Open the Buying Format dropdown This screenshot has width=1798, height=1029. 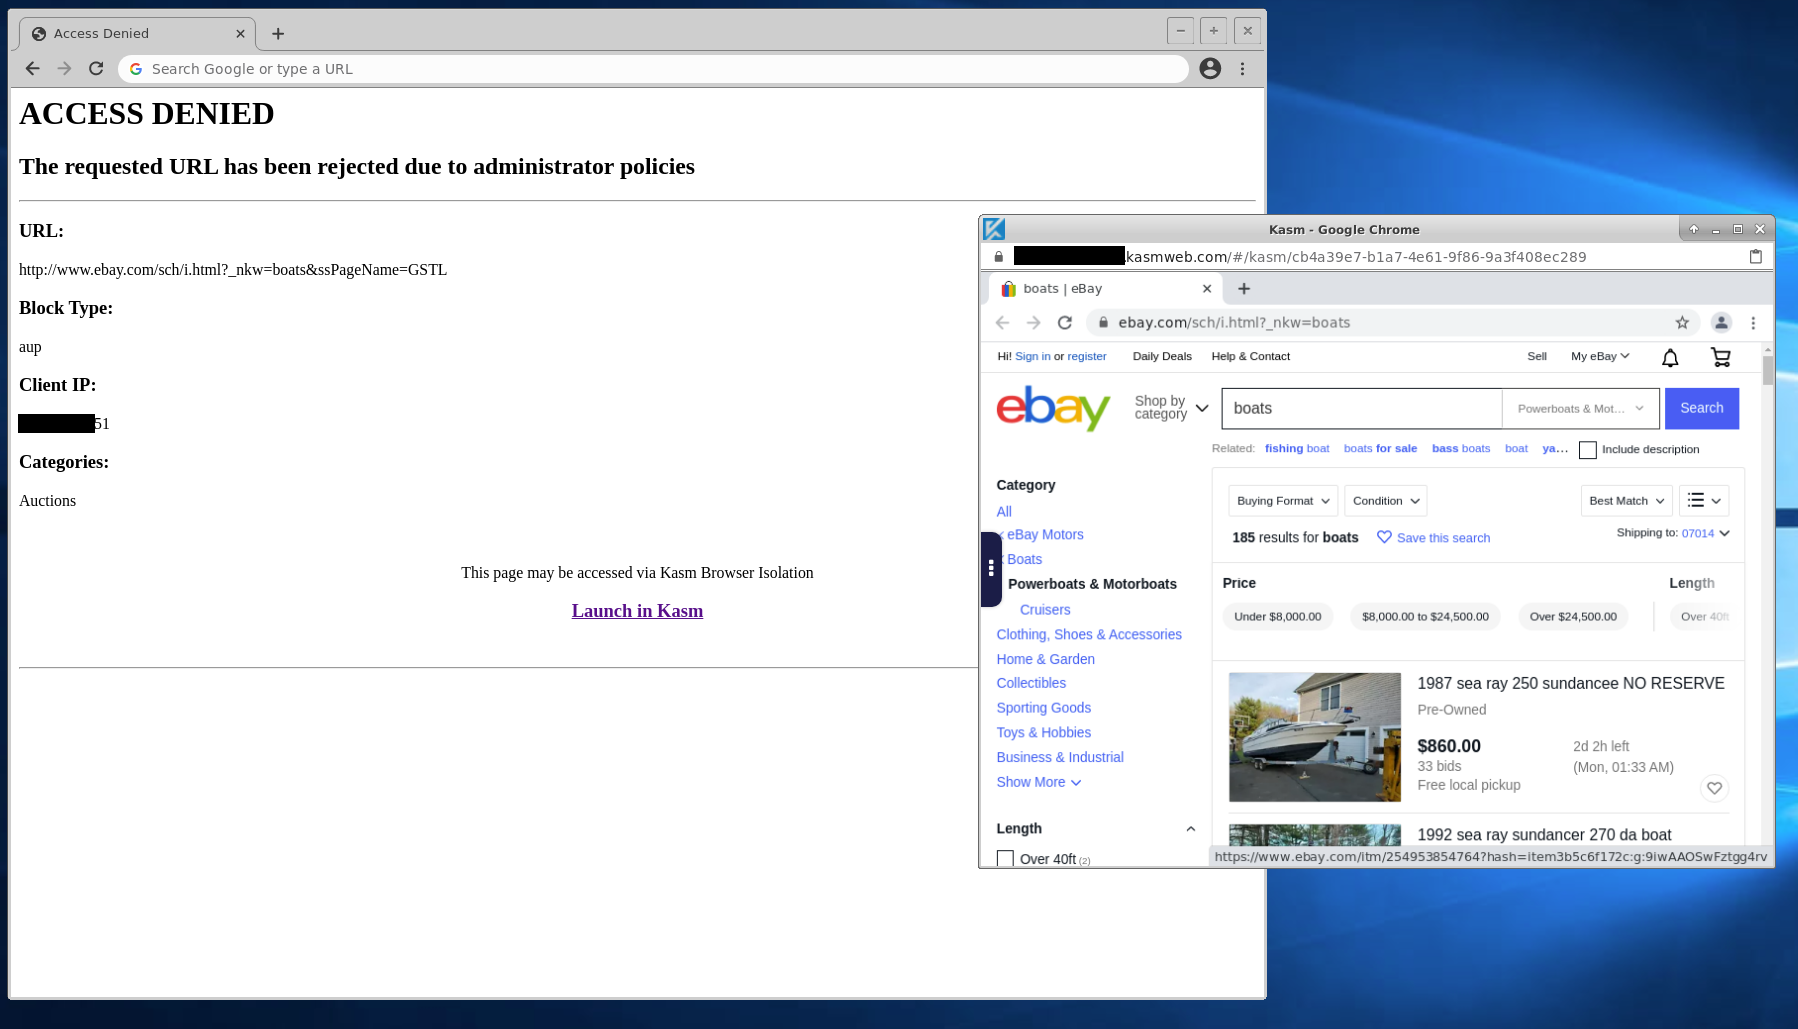pyautogui.click(x=1282, y=500)
